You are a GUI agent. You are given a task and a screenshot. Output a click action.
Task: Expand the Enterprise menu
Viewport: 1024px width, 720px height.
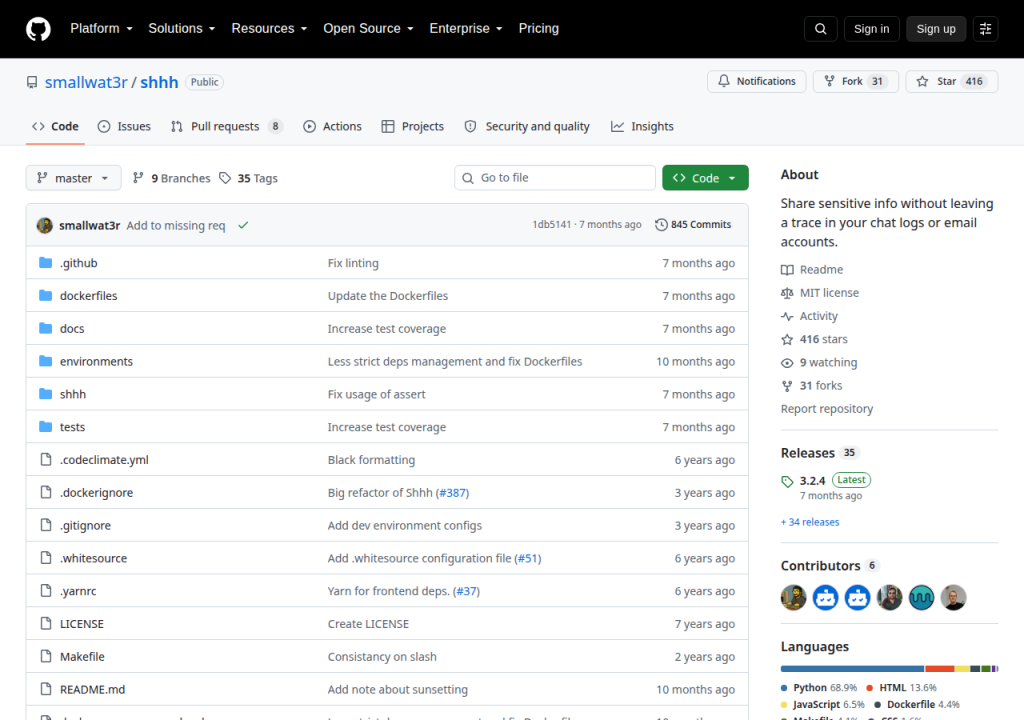[x=466, y=29]
